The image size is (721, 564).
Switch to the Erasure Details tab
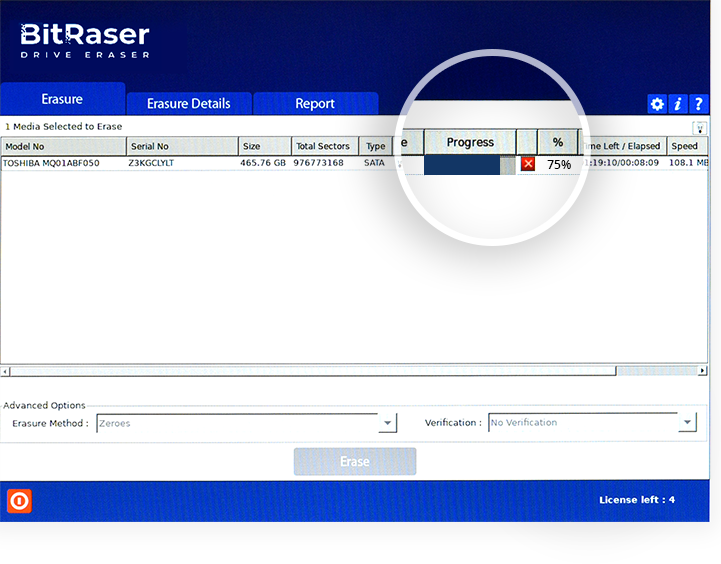pos(189,103)
